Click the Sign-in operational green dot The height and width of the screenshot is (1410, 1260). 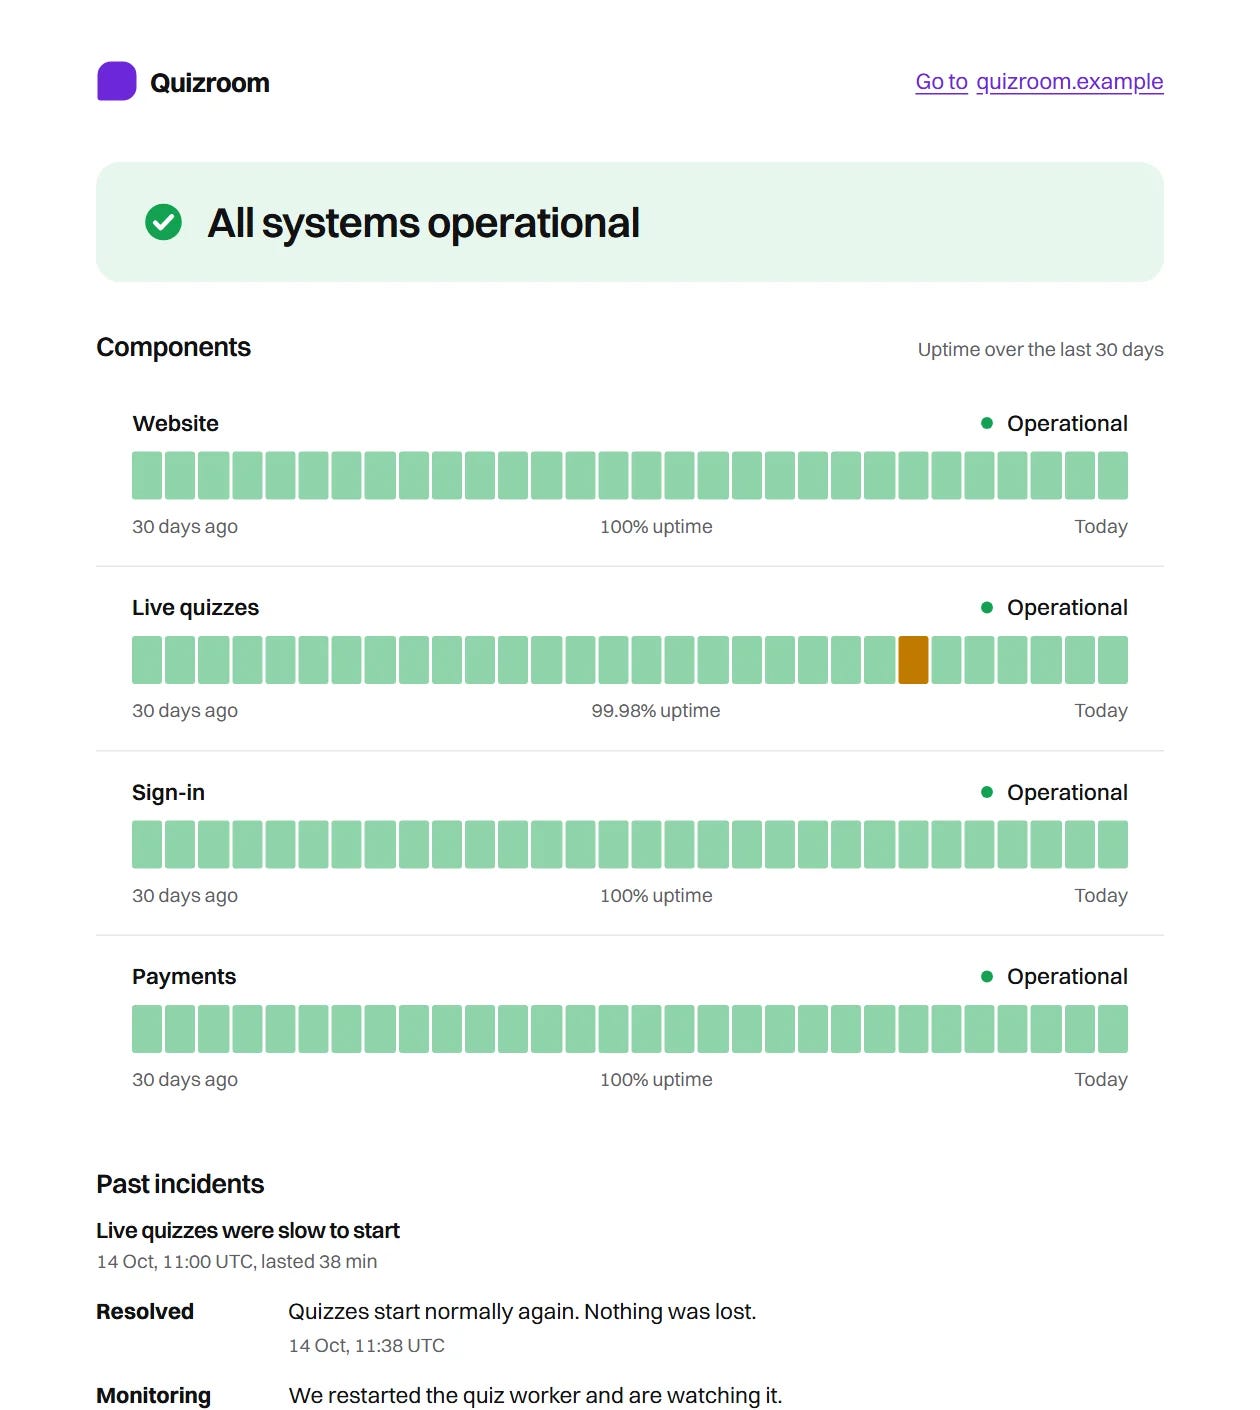987,792
